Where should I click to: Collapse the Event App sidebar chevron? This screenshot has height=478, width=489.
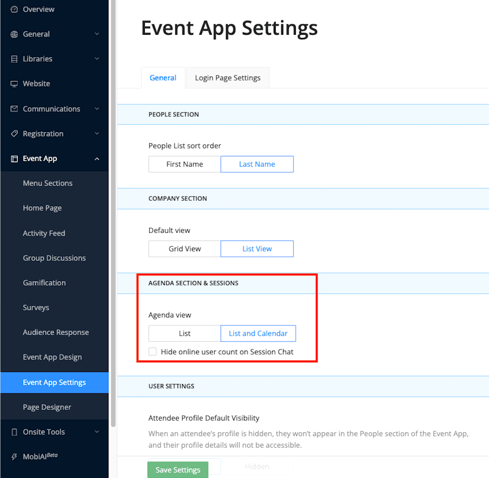click(97, 159)
